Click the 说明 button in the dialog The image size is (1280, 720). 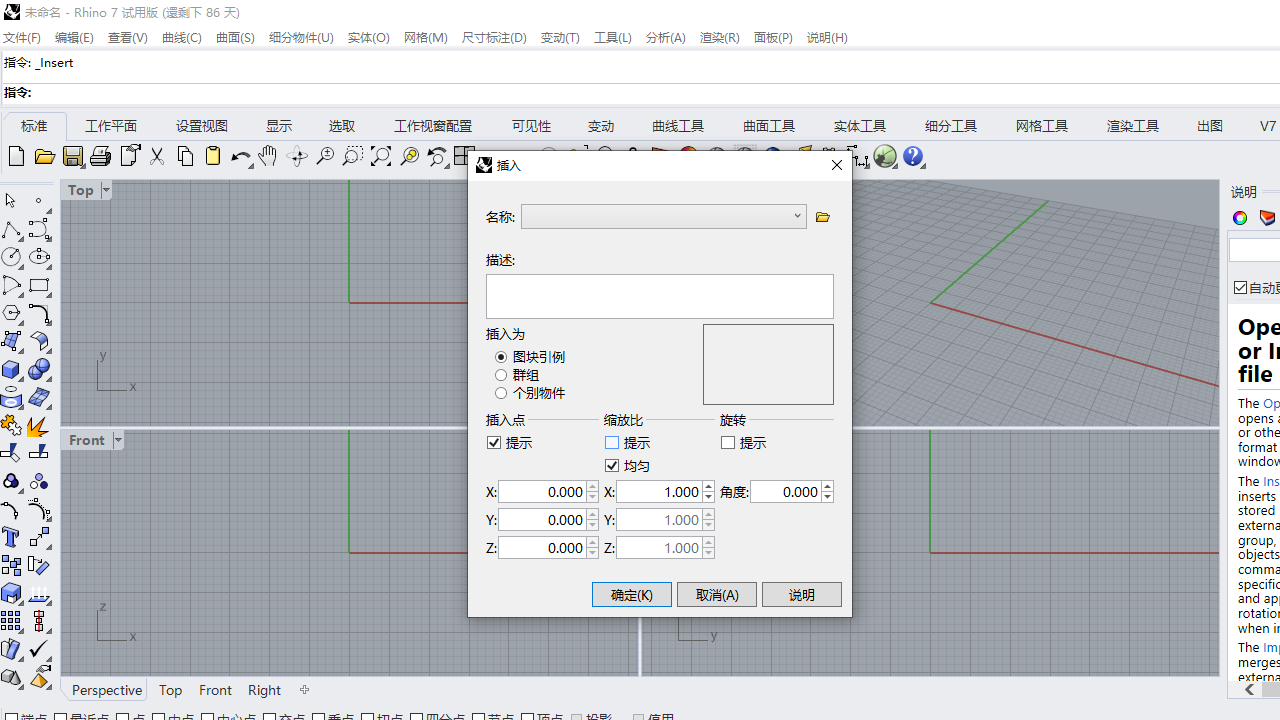(801, 594)
